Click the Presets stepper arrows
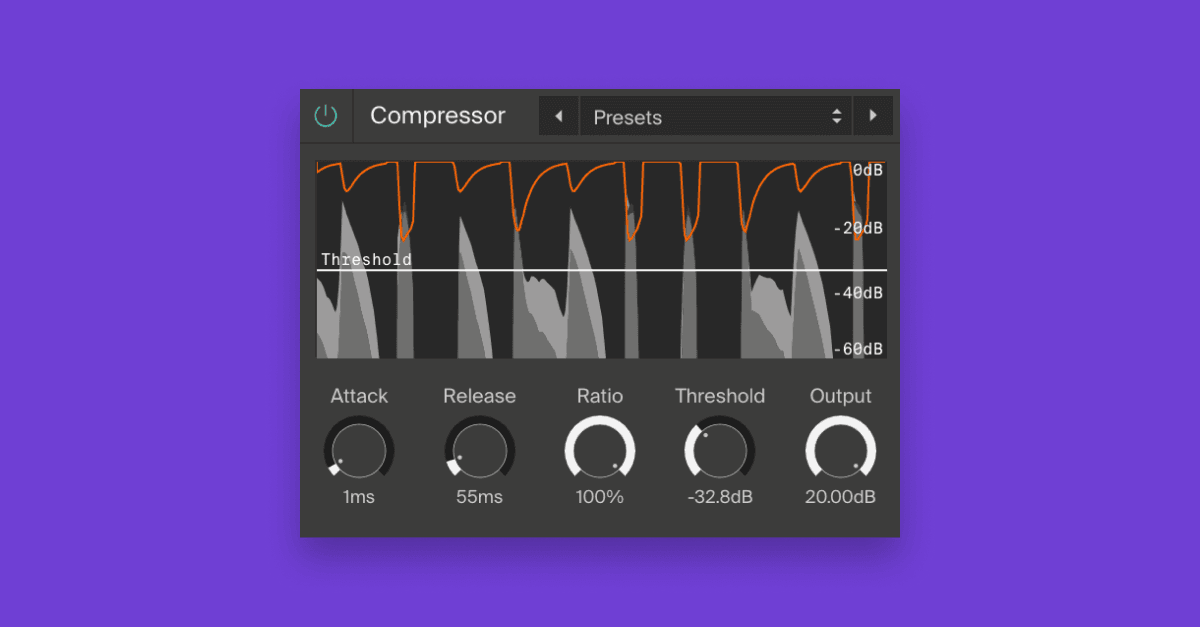This screenshot has height=627, width=1200. click(836, 116)
